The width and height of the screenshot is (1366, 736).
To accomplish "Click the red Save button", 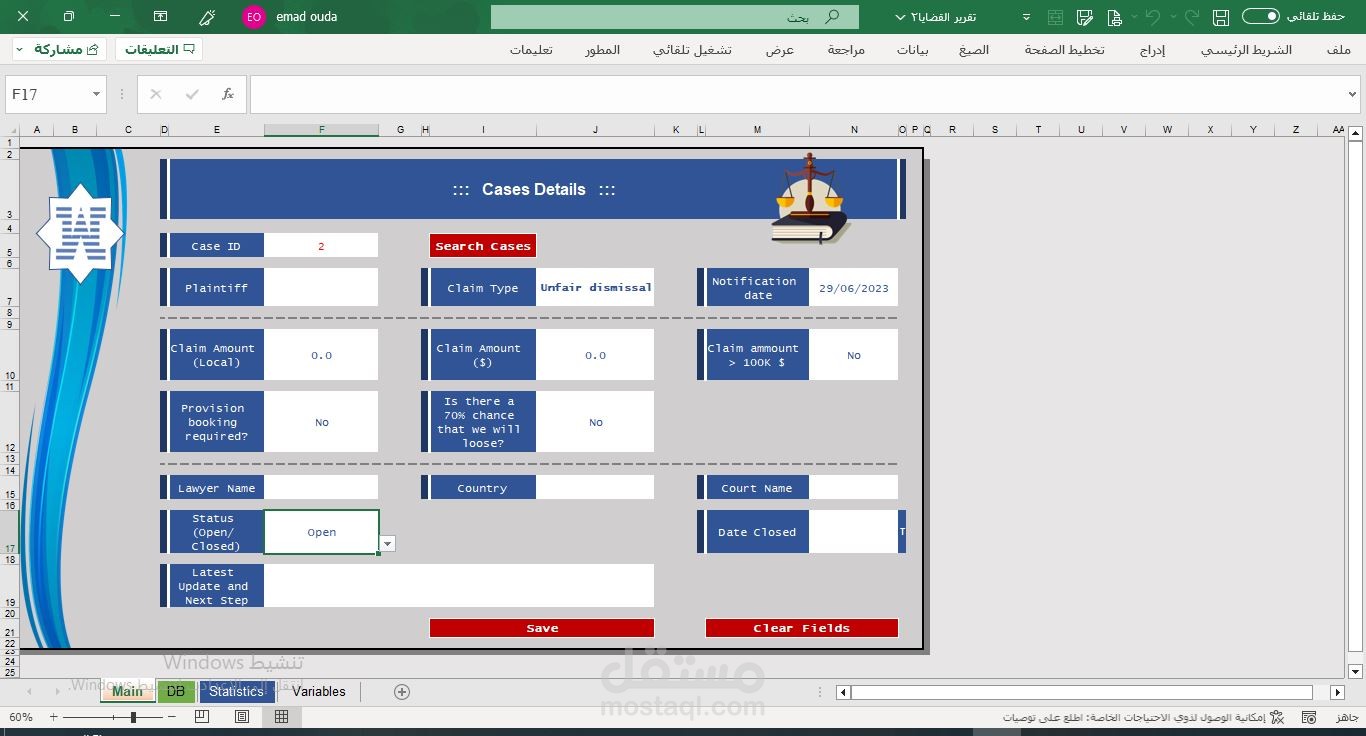I will tap(542, 628).
